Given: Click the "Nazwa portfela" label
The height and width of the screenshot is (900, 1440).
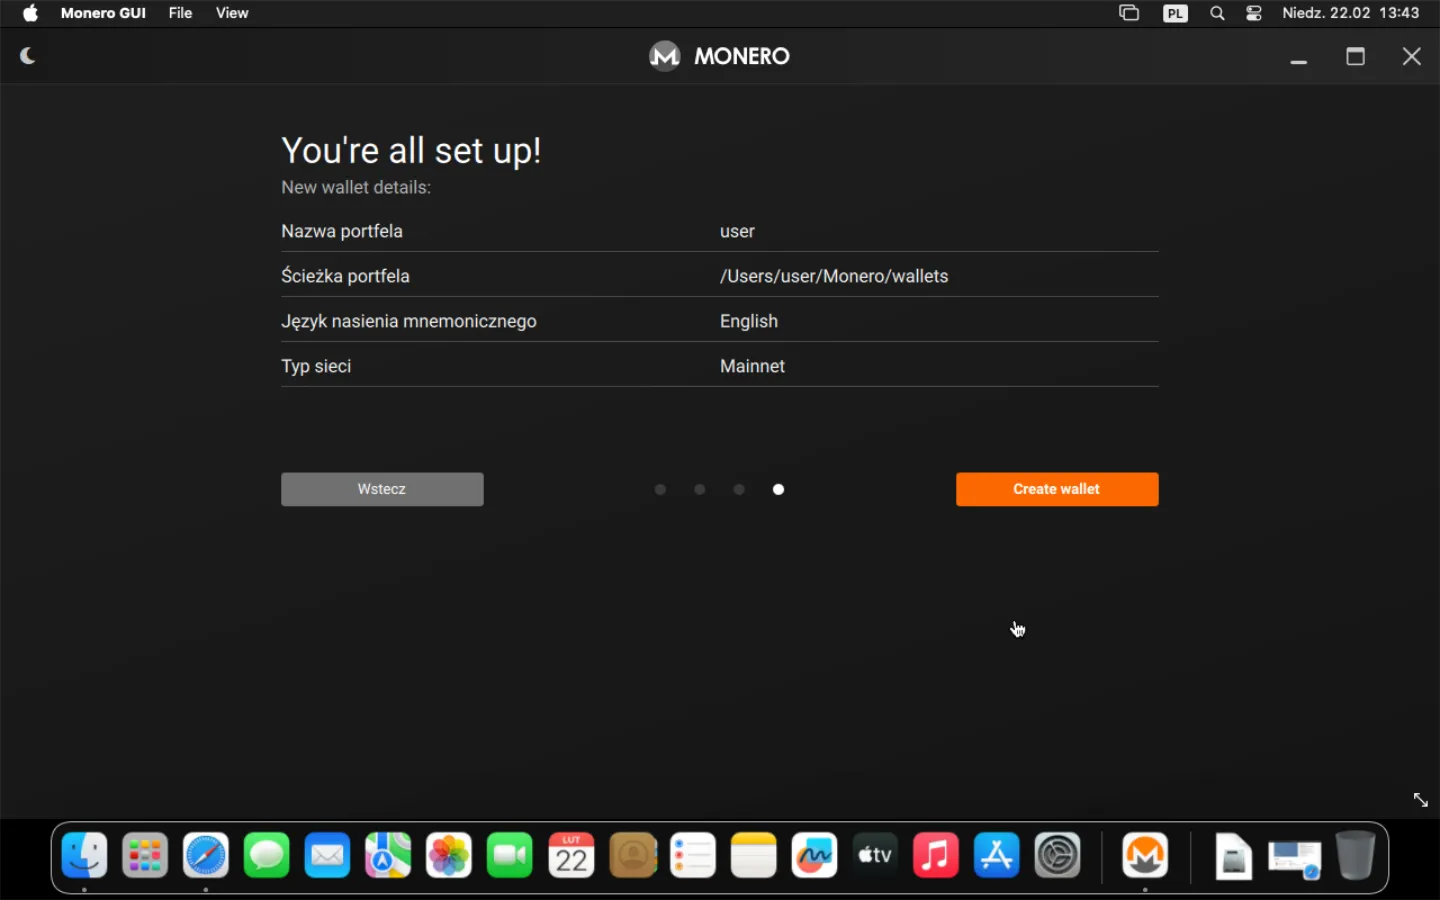Looking at the screenshot, I should coord(342,231).
